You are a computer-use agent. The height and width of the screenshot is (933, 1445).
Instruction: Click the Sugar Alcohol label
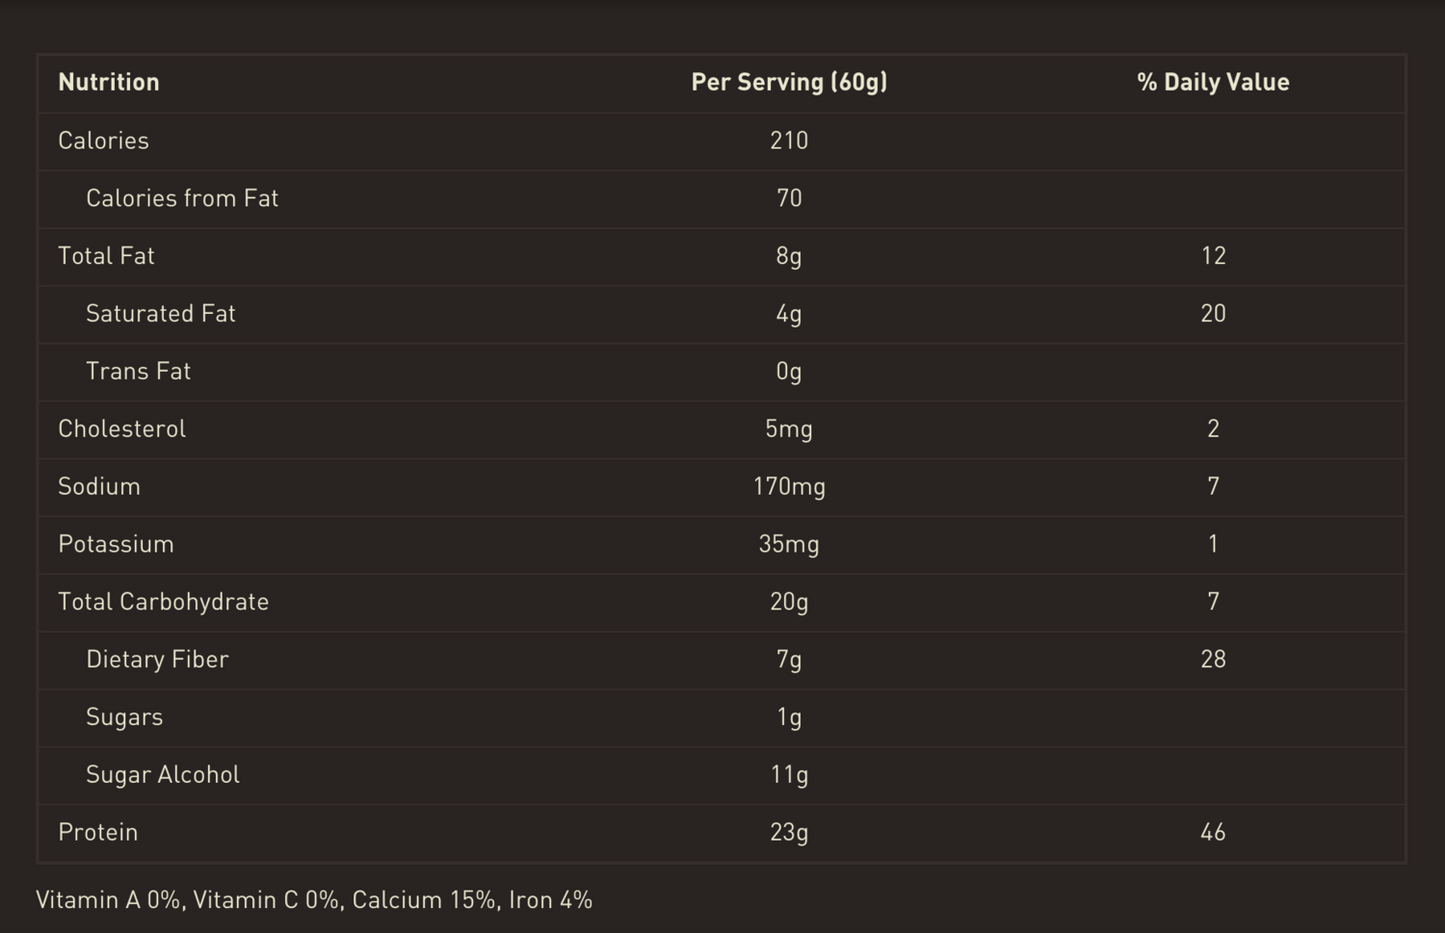163,775
